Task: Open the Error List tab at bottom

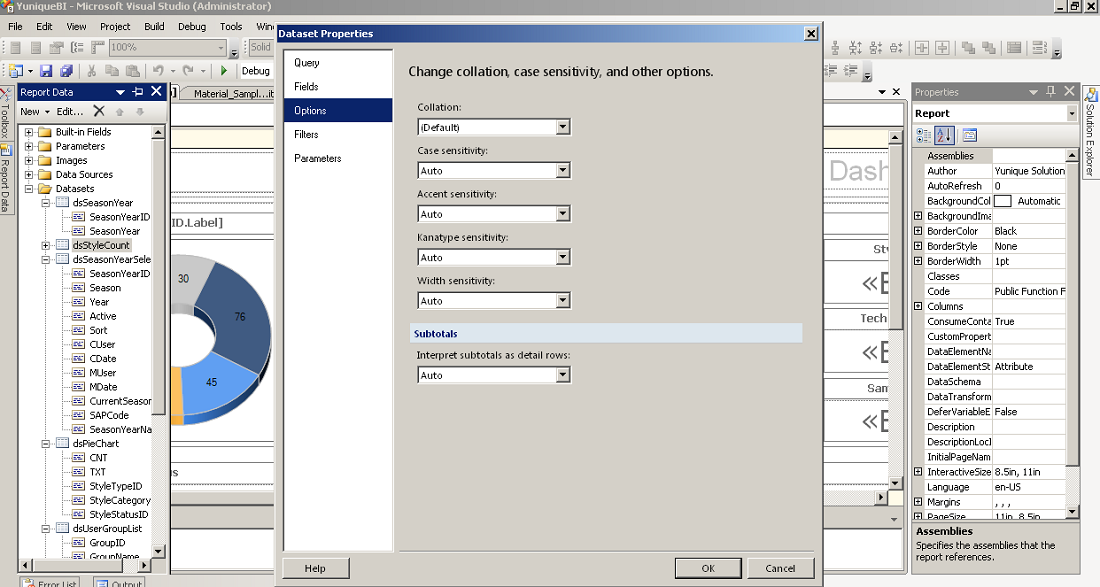Action: [x=49, y=583]
